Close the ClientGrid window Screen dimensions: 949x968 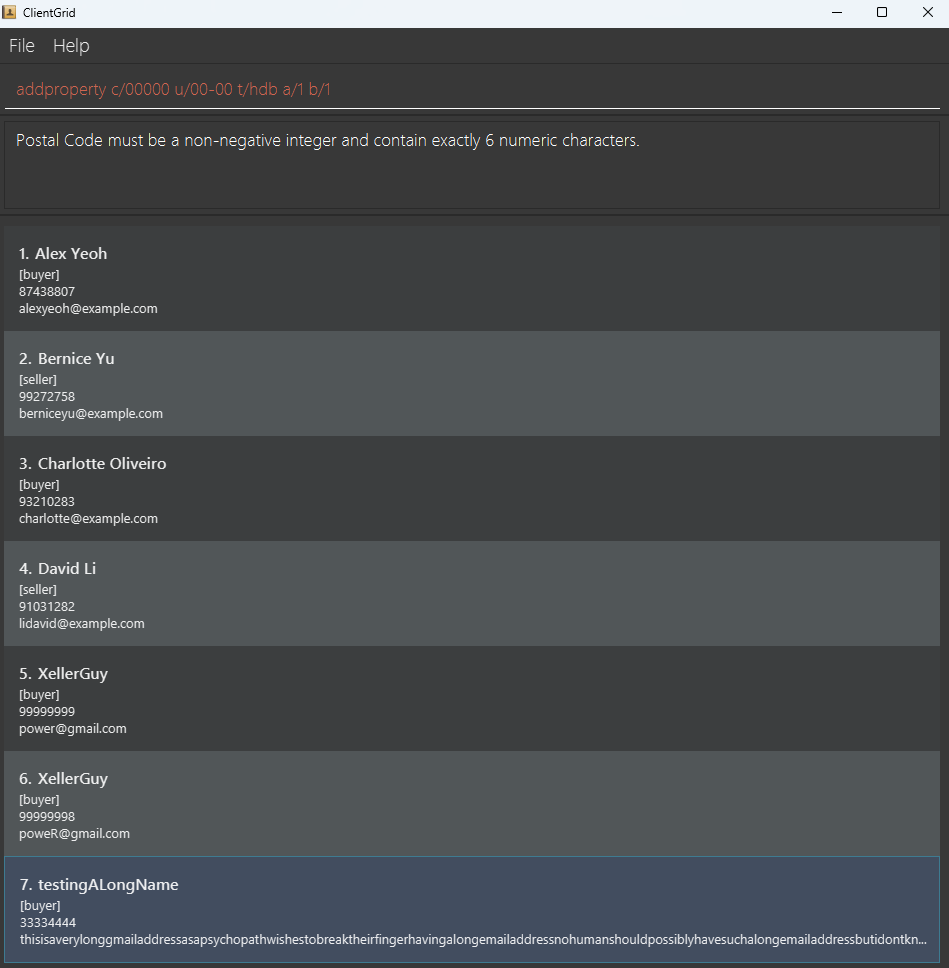pyautogui.click(x=927, y=12)
